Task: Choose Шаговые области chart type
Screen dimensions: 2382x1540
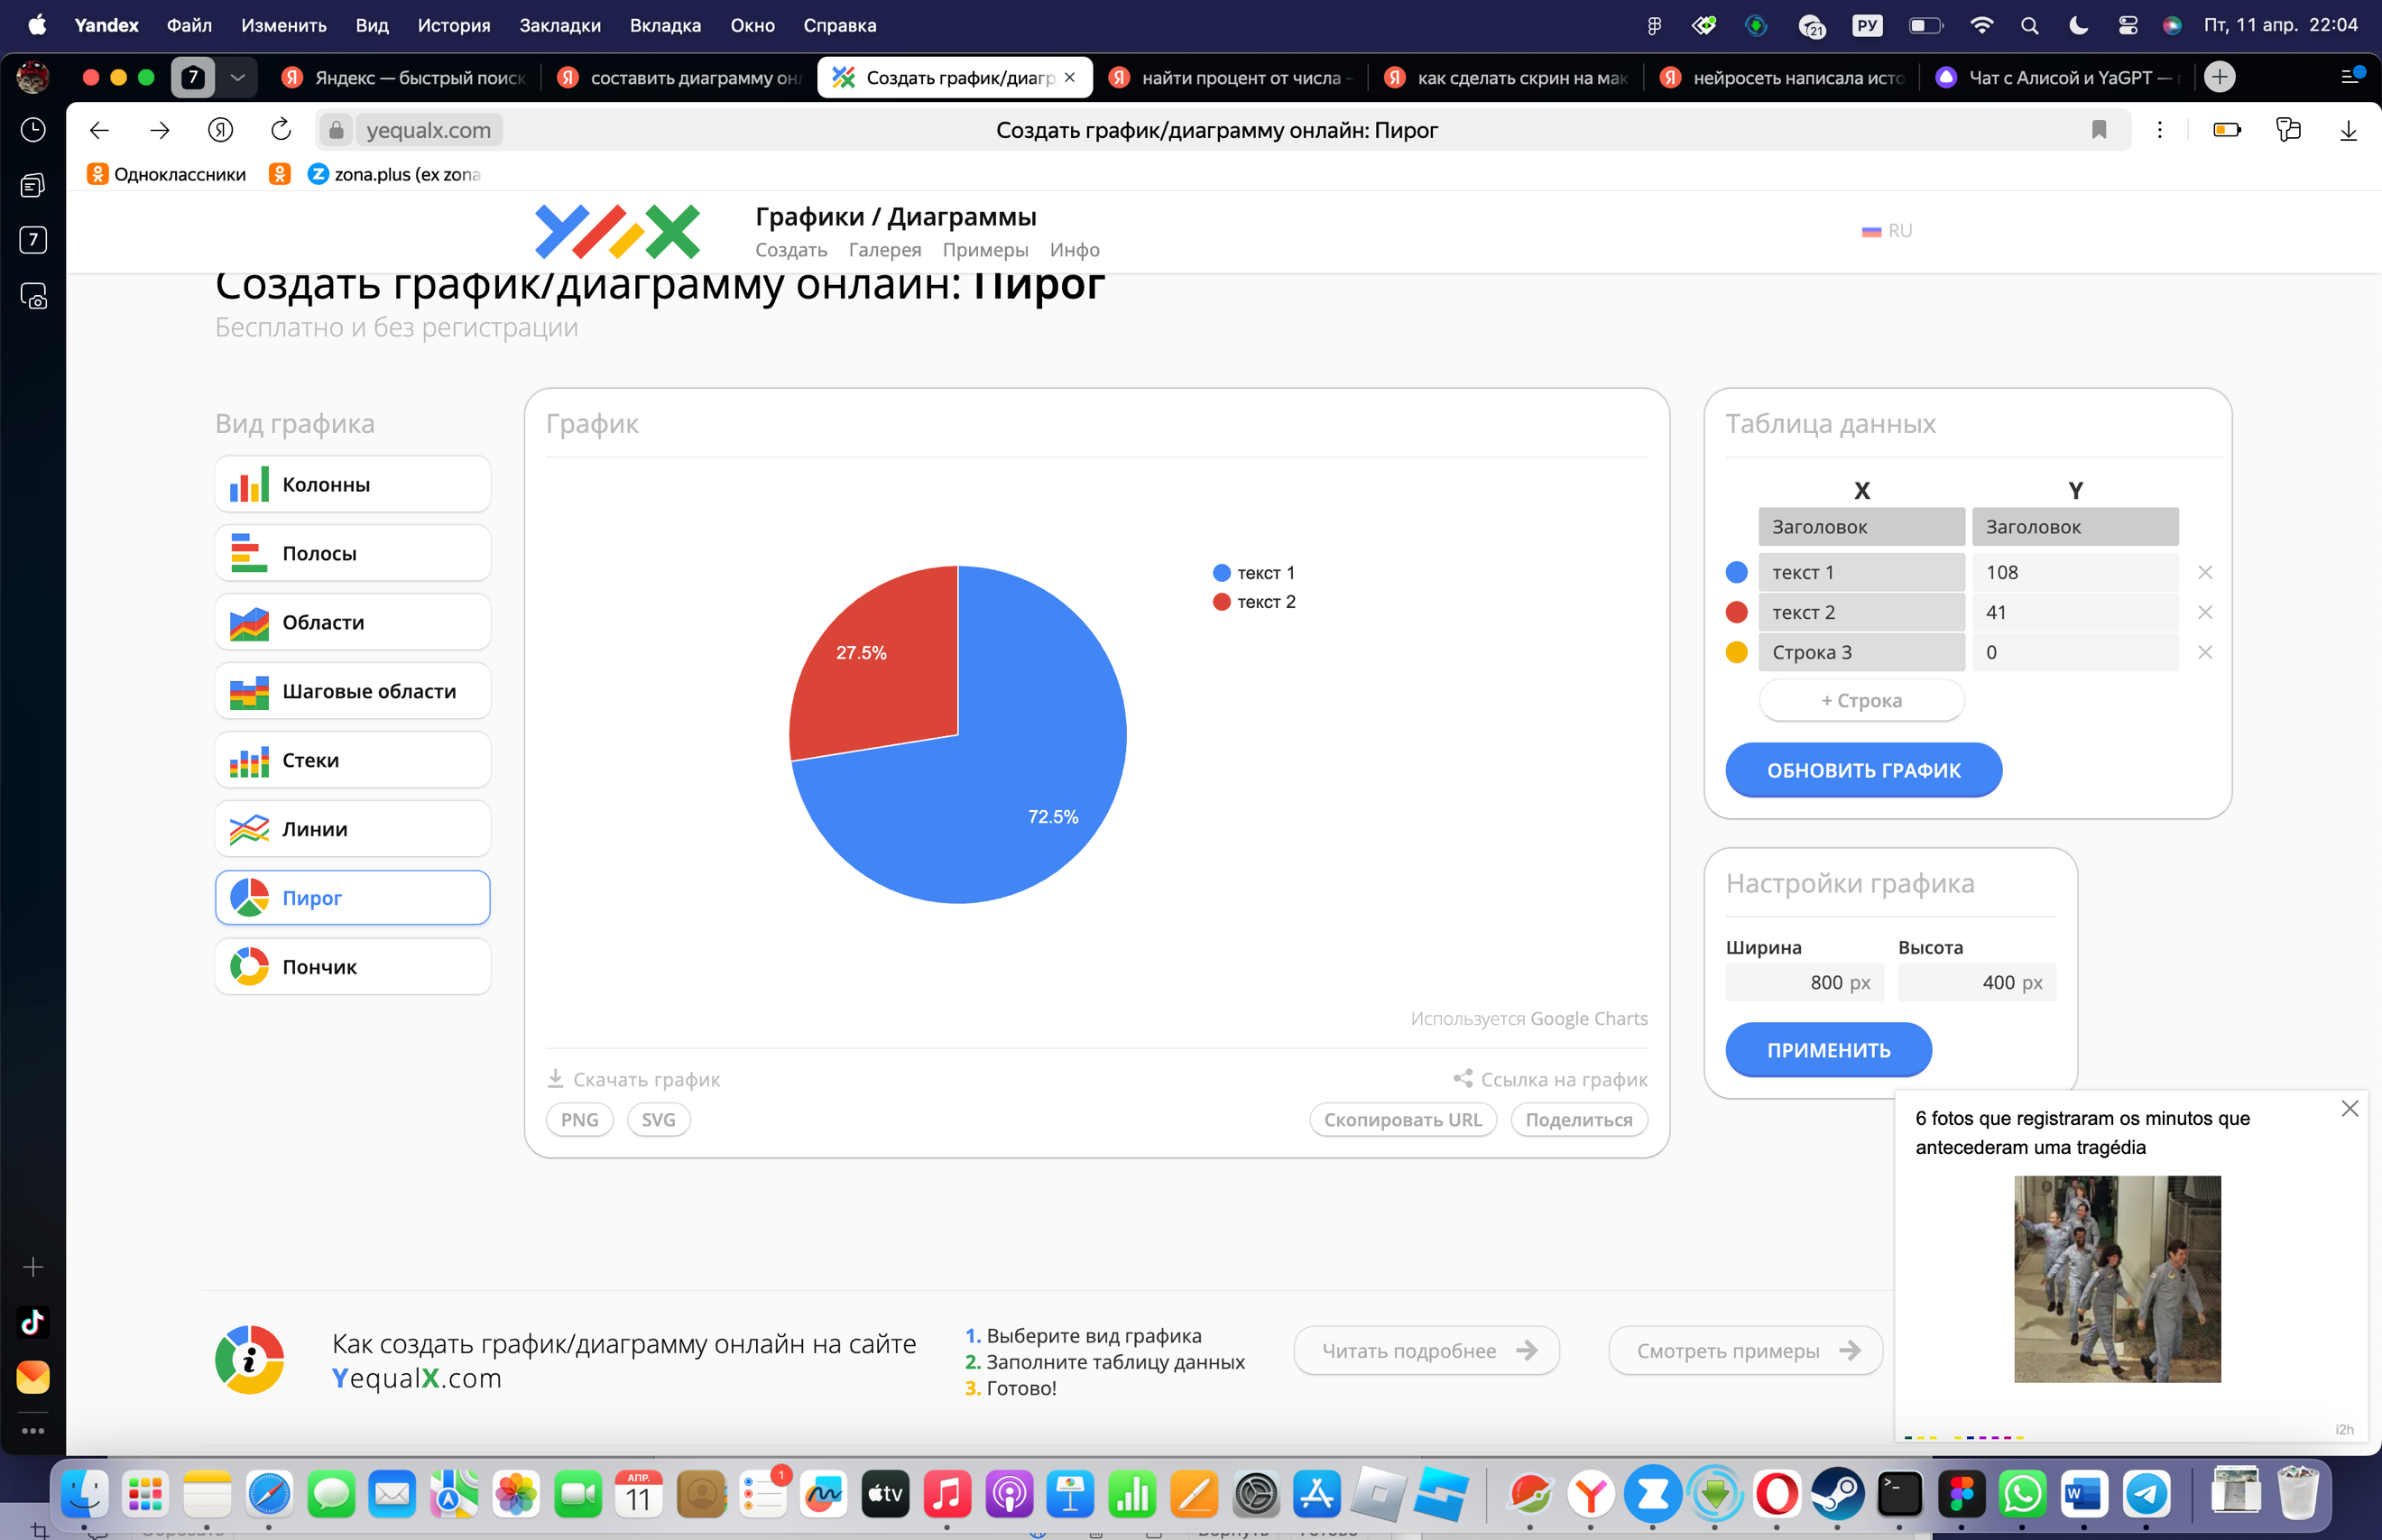Action: point(352,691)
